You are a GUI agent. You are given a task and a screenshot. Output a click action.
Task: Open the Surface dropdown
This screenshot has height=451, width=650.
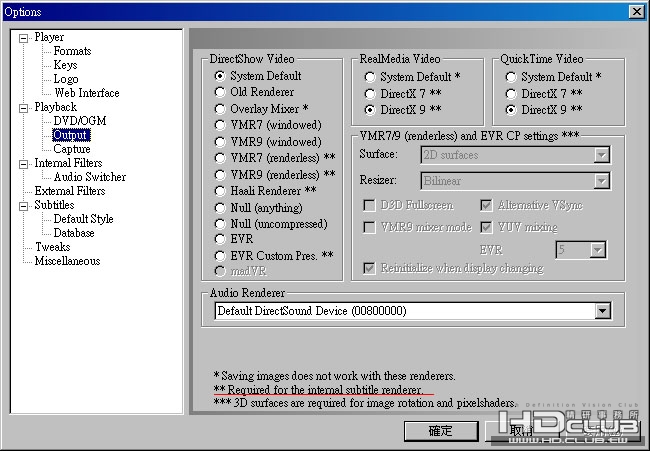coord(515,155)
